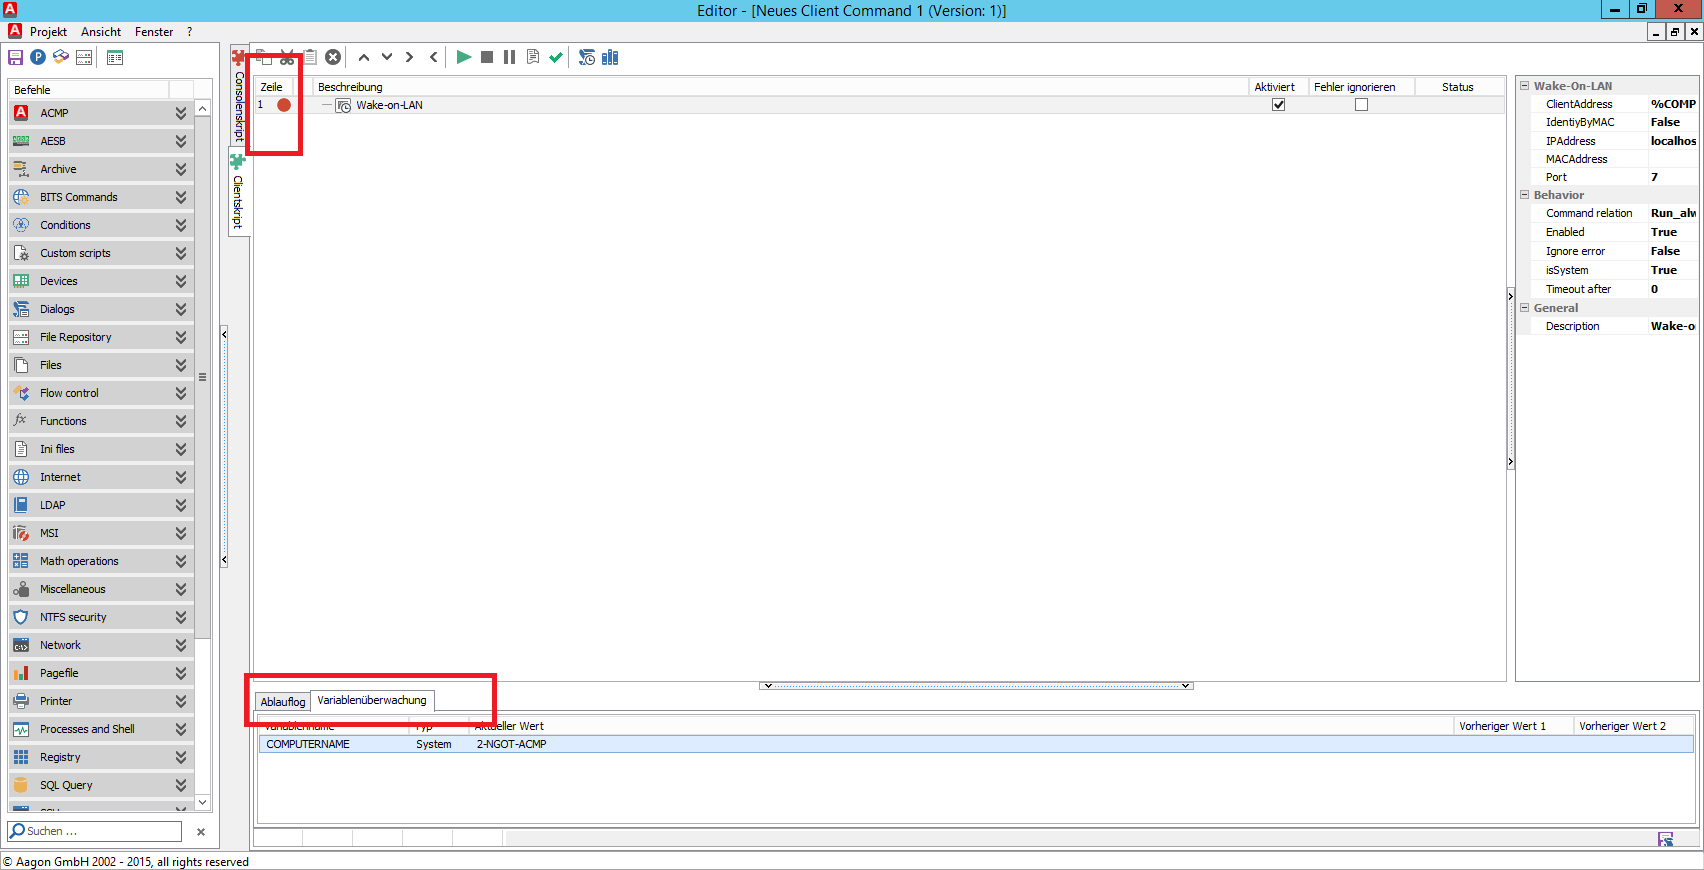Screen dimensions: 1704x870
Task: Move command up with the up arrow icon
Action: click(x=364, y=57)
